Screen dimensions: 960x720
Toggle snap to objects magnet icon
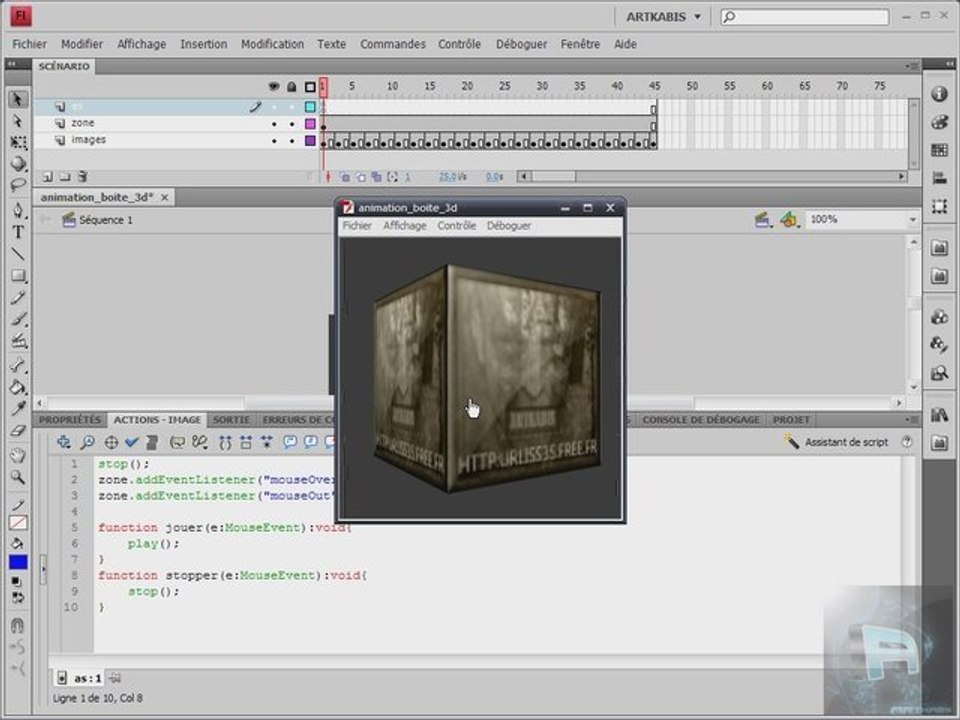click(x=18, y=625)
